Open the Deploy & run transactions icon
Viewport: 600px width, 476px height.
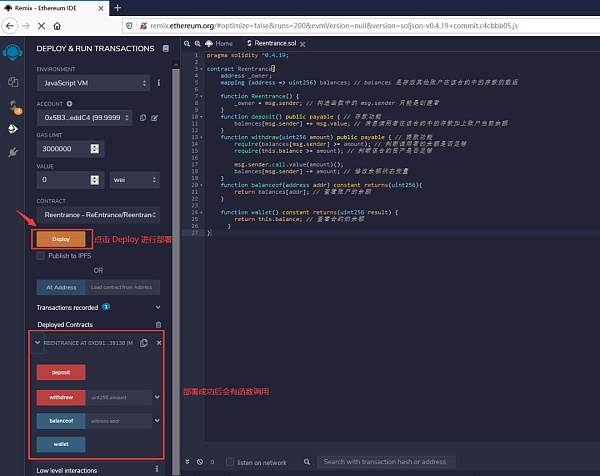tap(13, 129)
